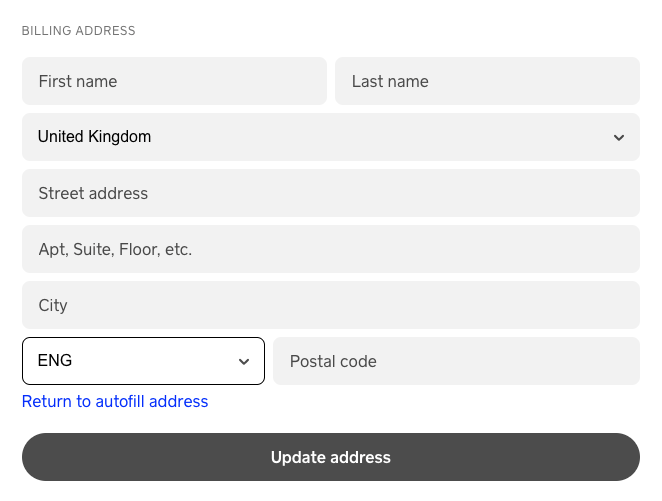
Task: Click the 'City' placeholder text
Action: click(53, 306)
